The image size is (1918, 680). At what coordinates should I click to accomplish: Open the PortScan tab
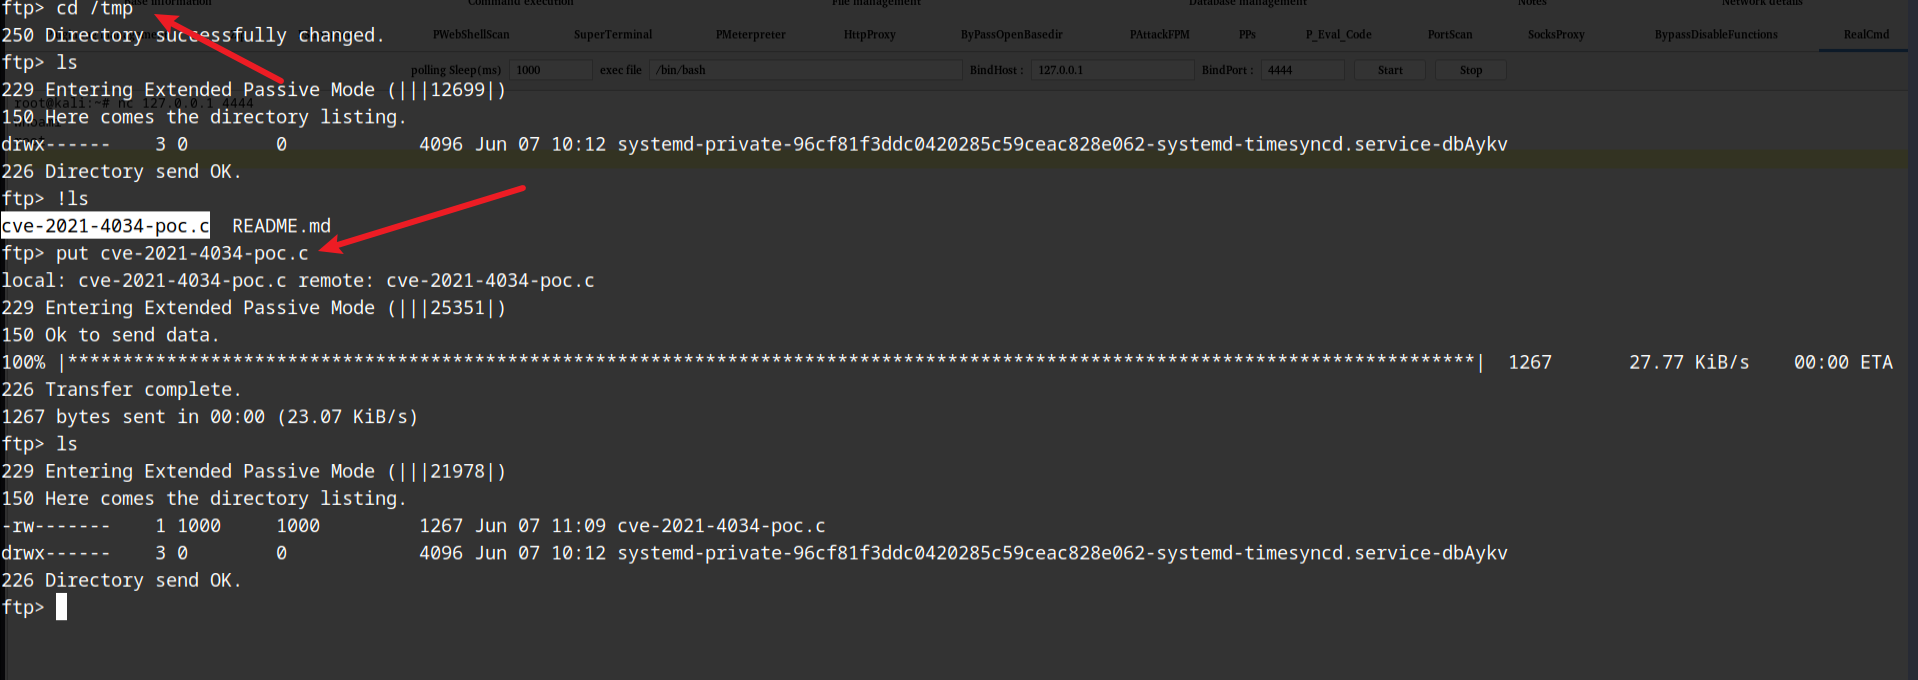(x=1449, y=35)
